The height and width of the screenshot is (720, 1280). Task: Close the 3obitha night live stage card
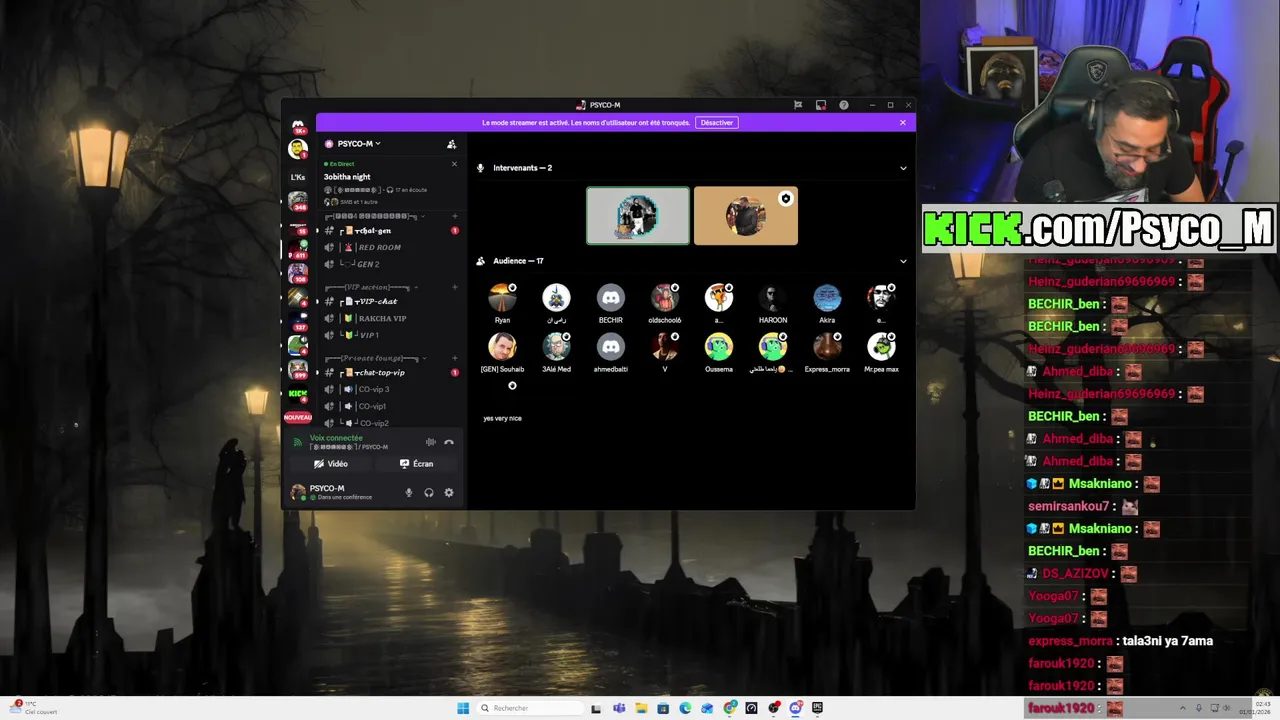[x=454, y=164]
